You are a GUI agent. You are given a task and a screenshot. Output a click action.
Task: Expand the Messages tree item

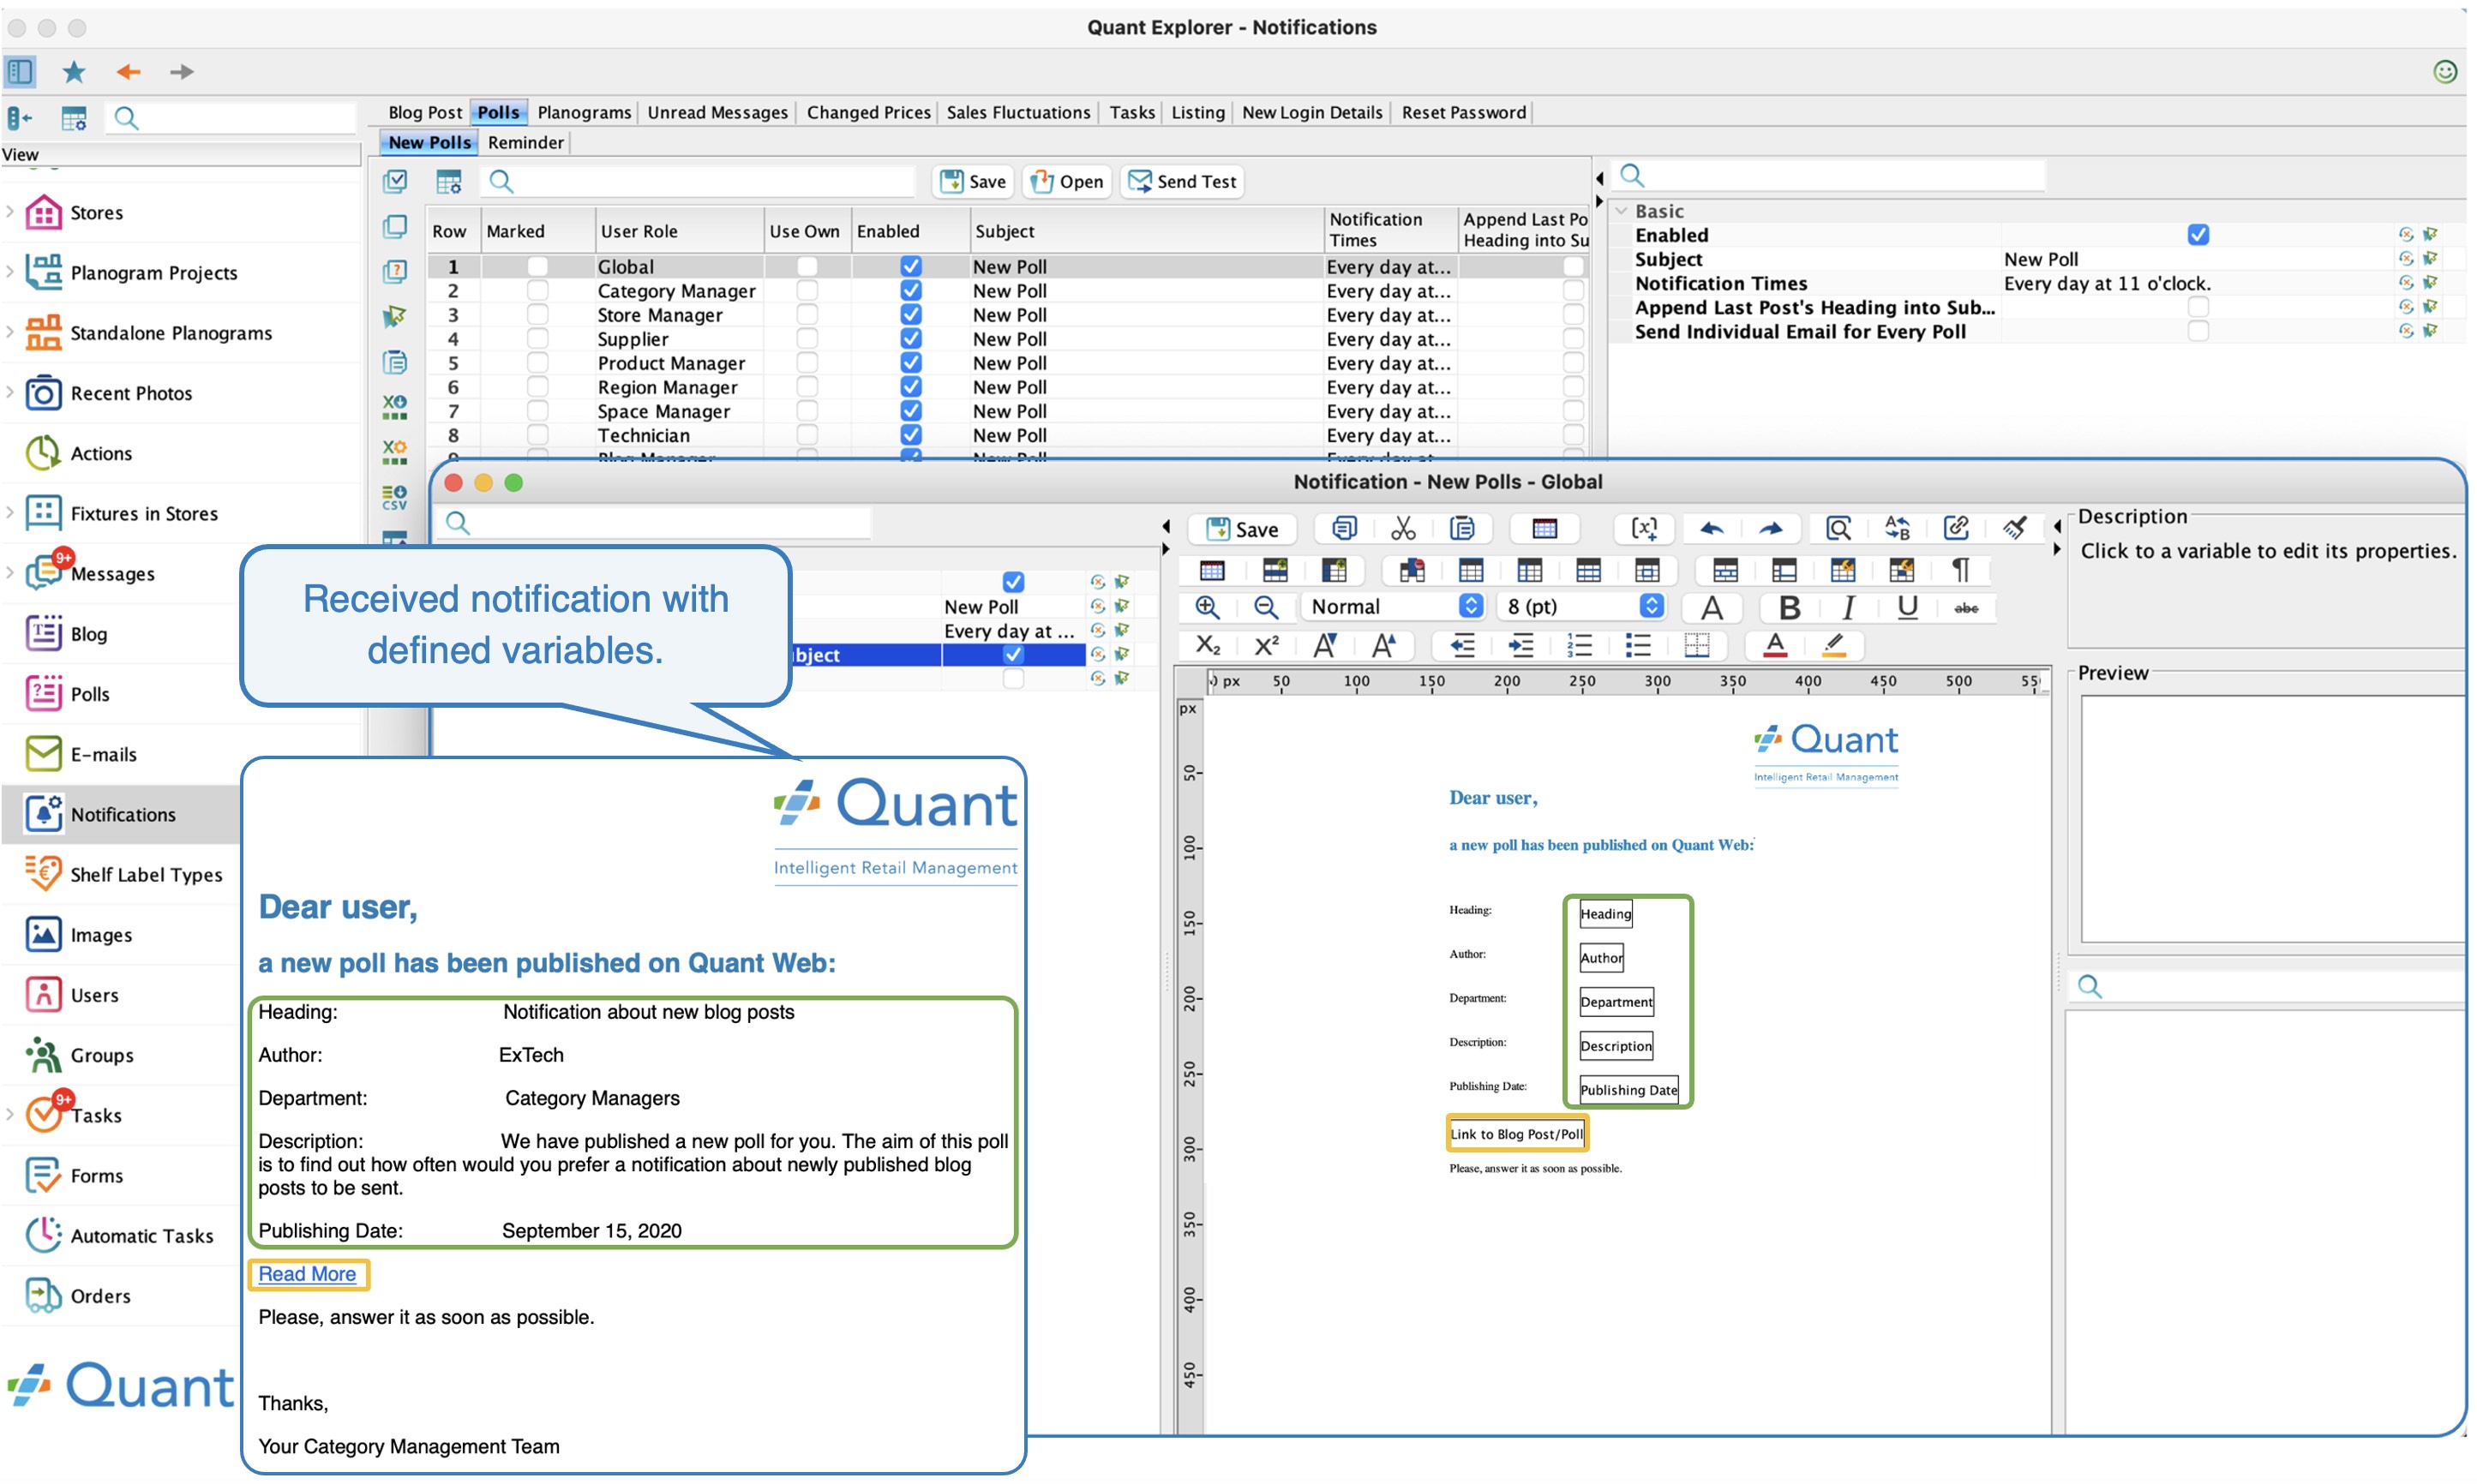pyautogui.click(x=10, y=573)
